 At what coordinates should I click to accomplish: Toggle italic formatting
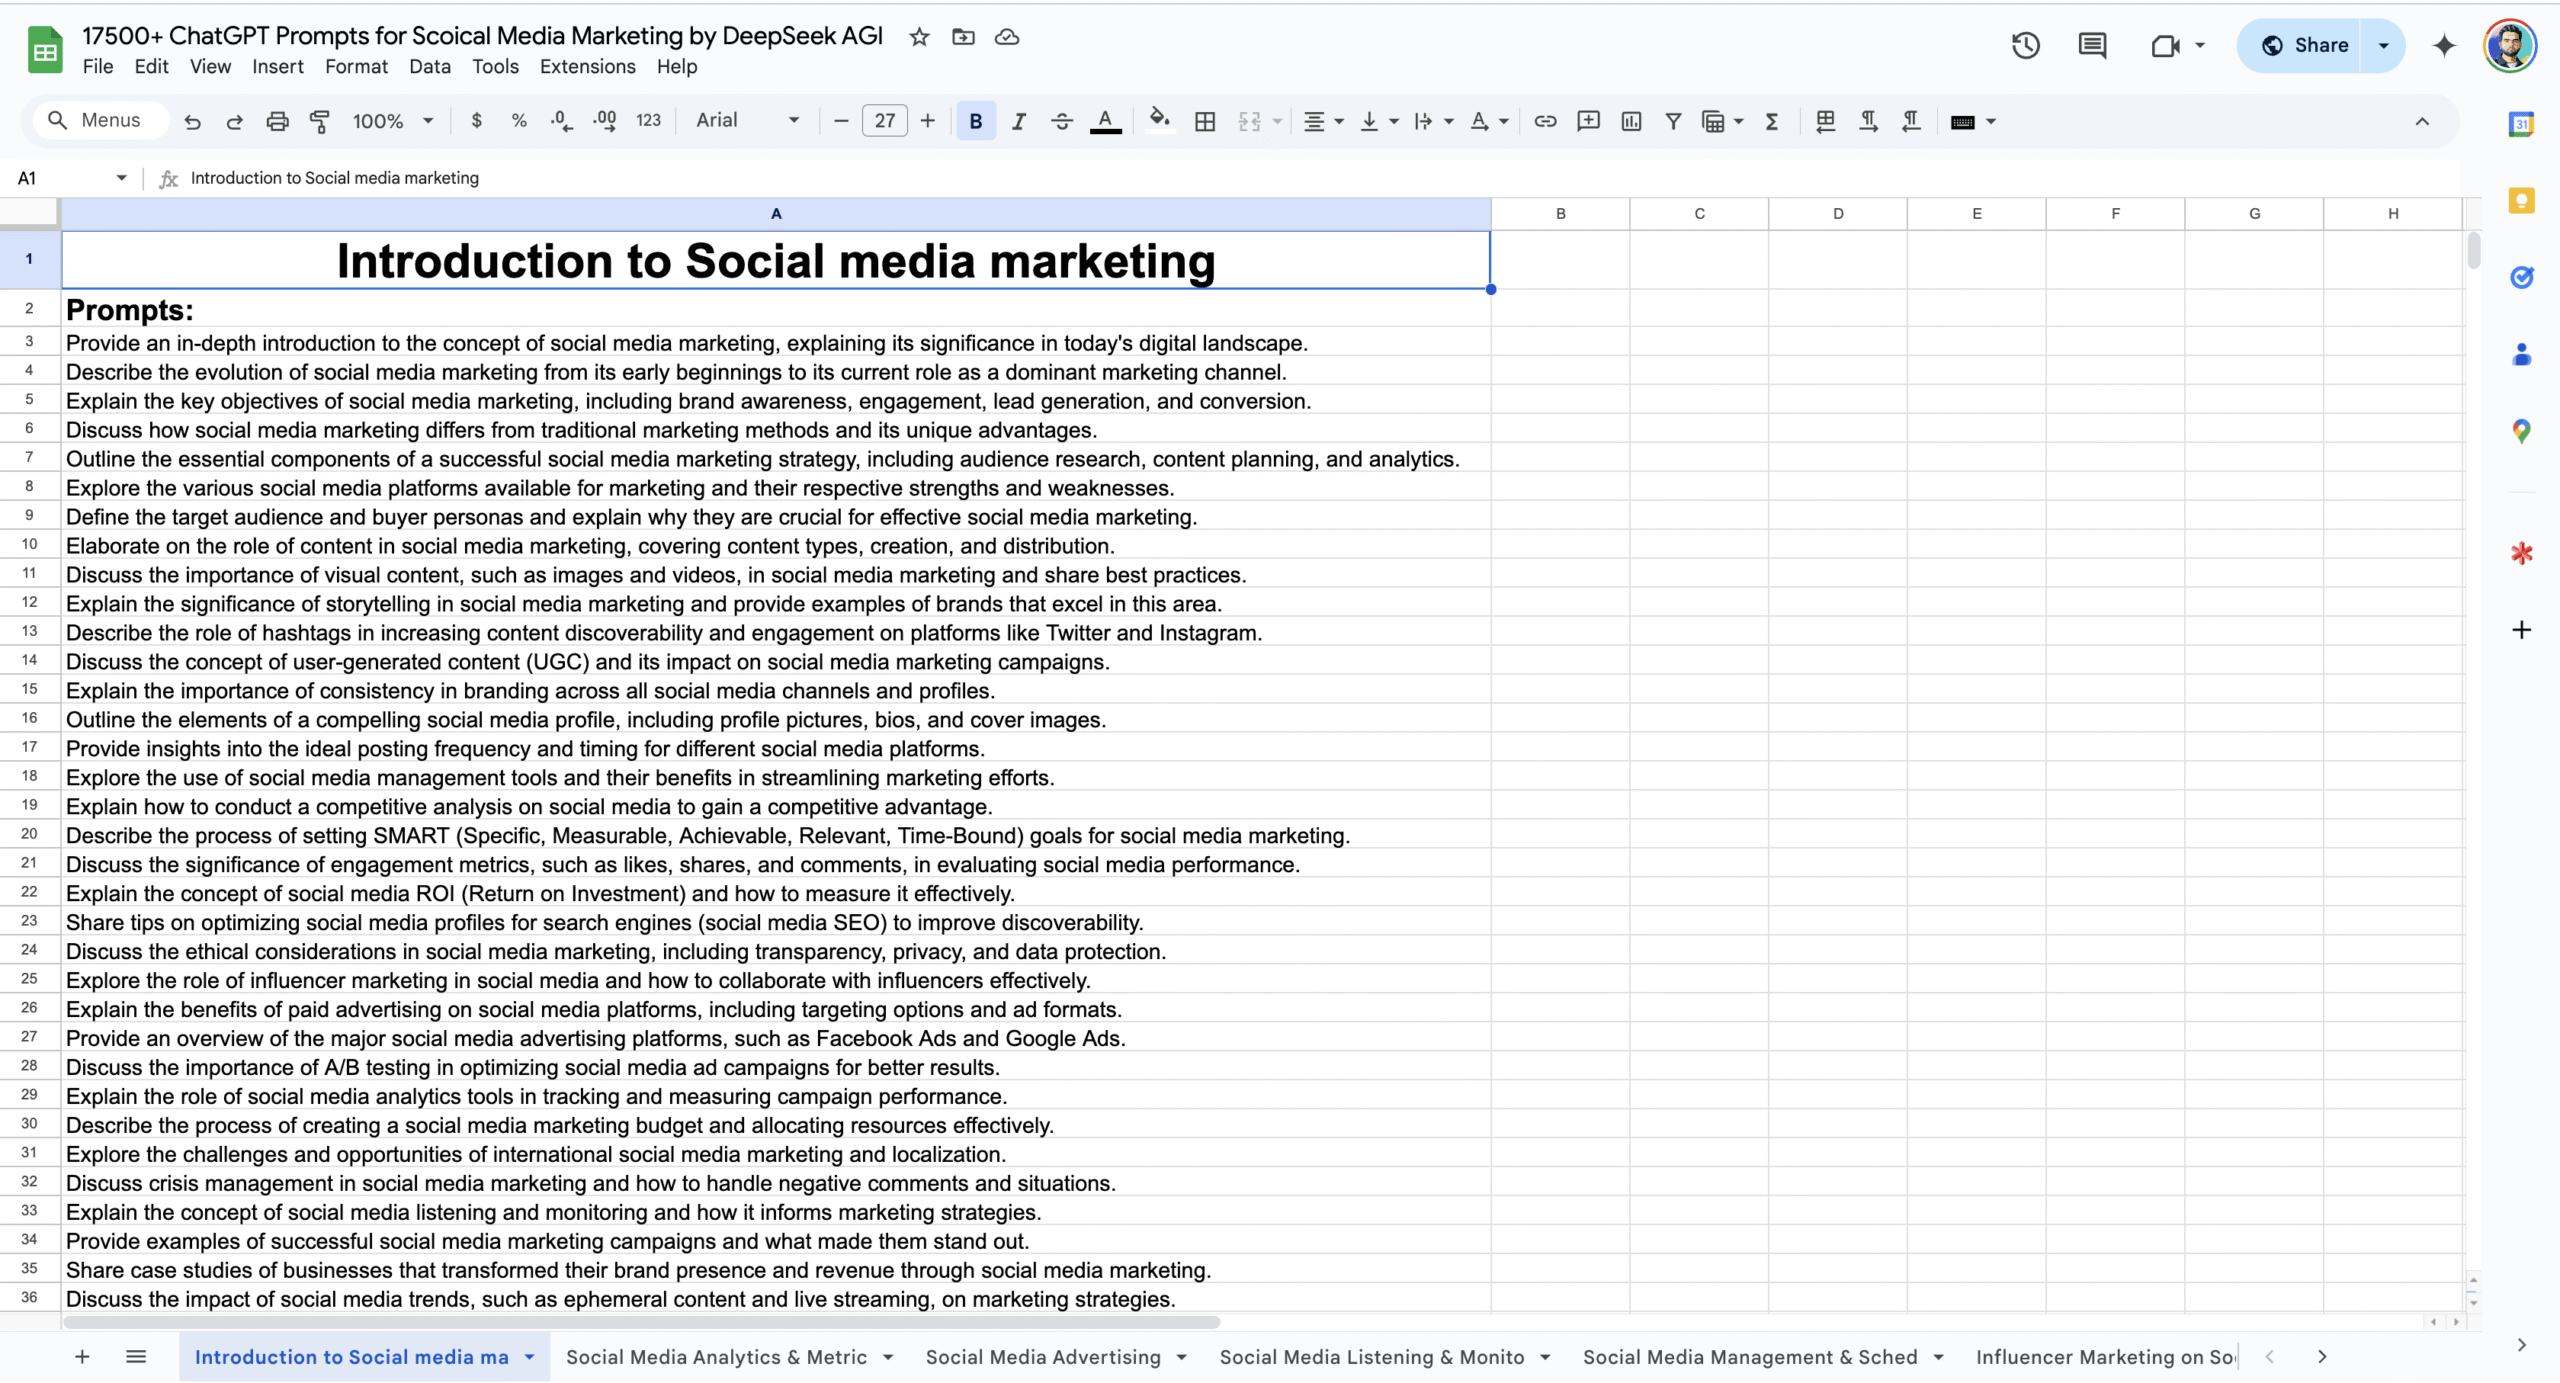(x=1018, y=120)
